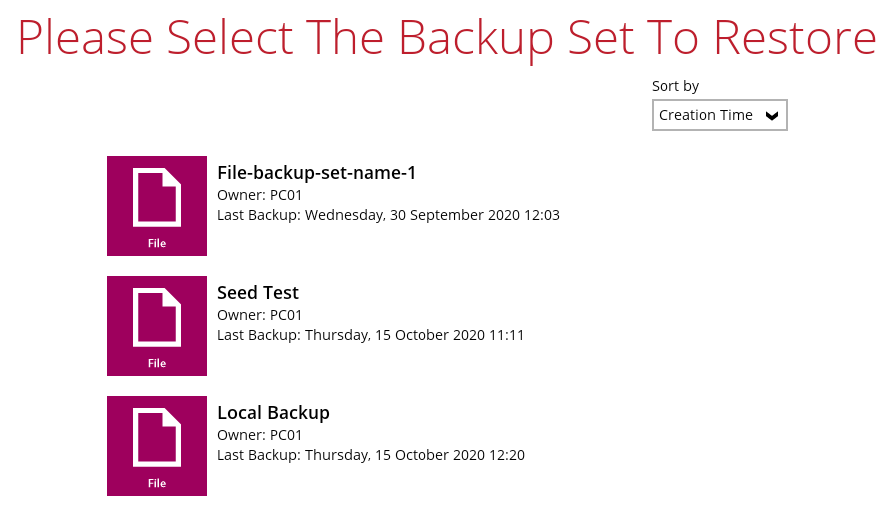Choose the File-backup-set-name-1 title text

[x=316, y=173]
